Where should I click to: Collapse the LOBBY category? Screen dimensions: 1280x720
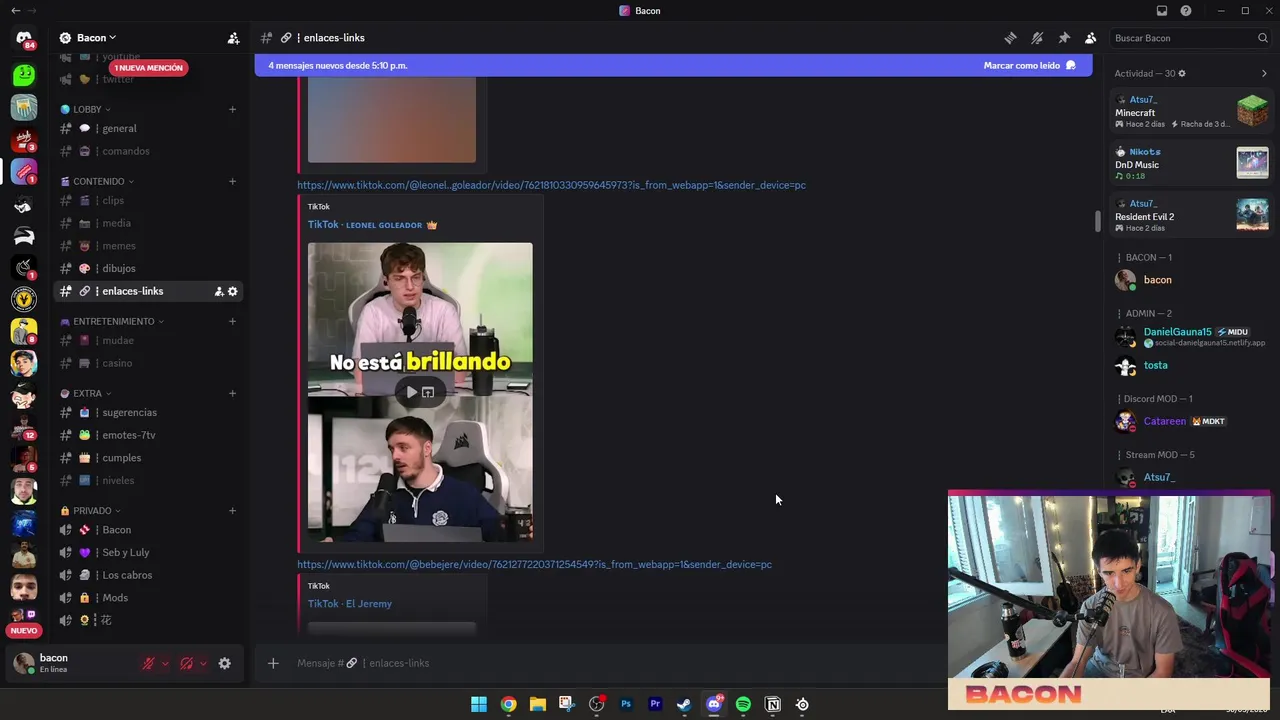coord(86,109)
